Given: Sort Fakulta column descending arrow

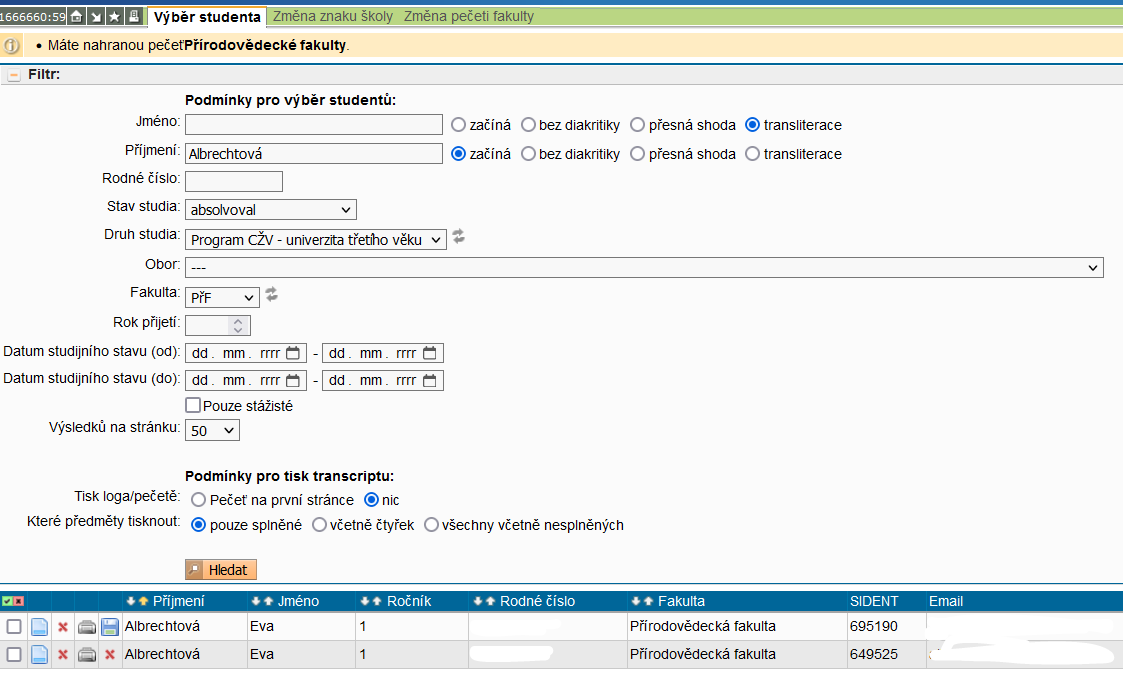Looking at the screenshot, I should 636,601.
